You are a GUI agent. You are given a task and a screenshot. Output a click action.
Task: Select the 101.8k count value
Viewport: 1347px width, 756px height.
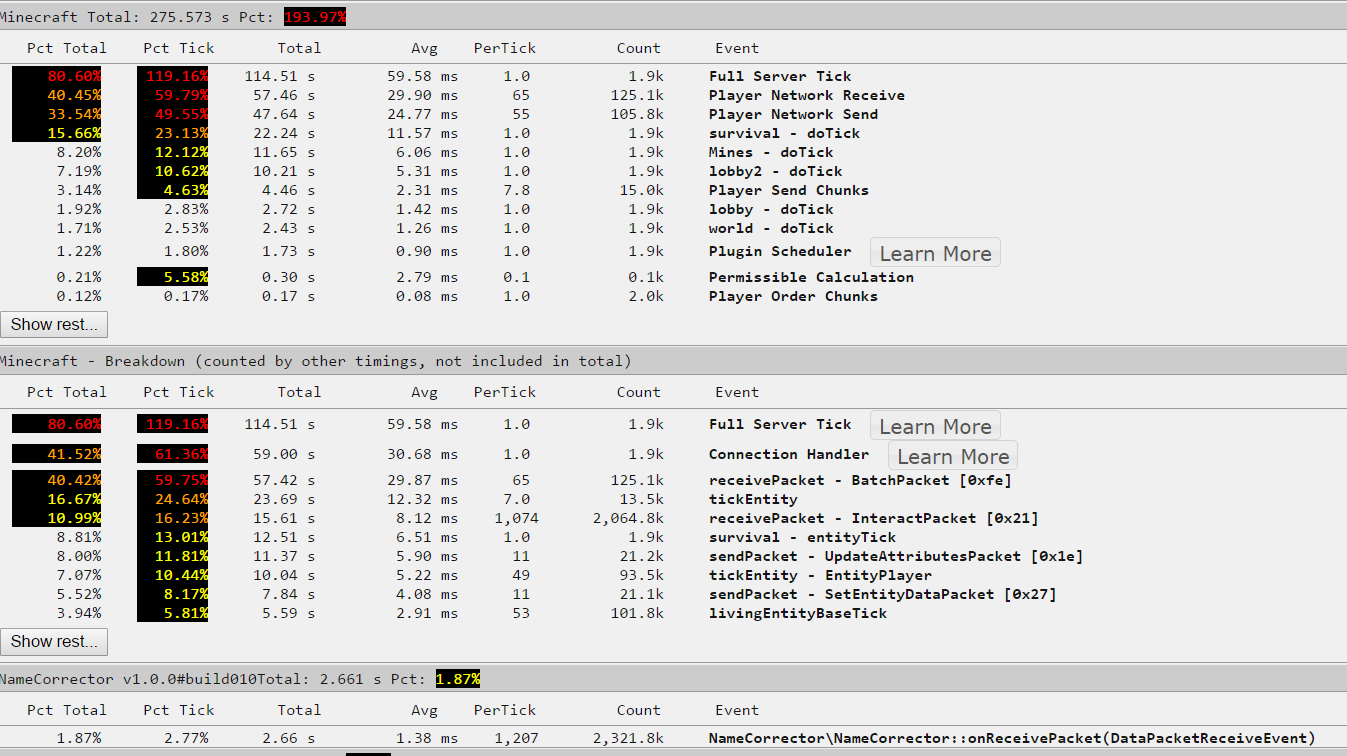(x=637, y=613)
